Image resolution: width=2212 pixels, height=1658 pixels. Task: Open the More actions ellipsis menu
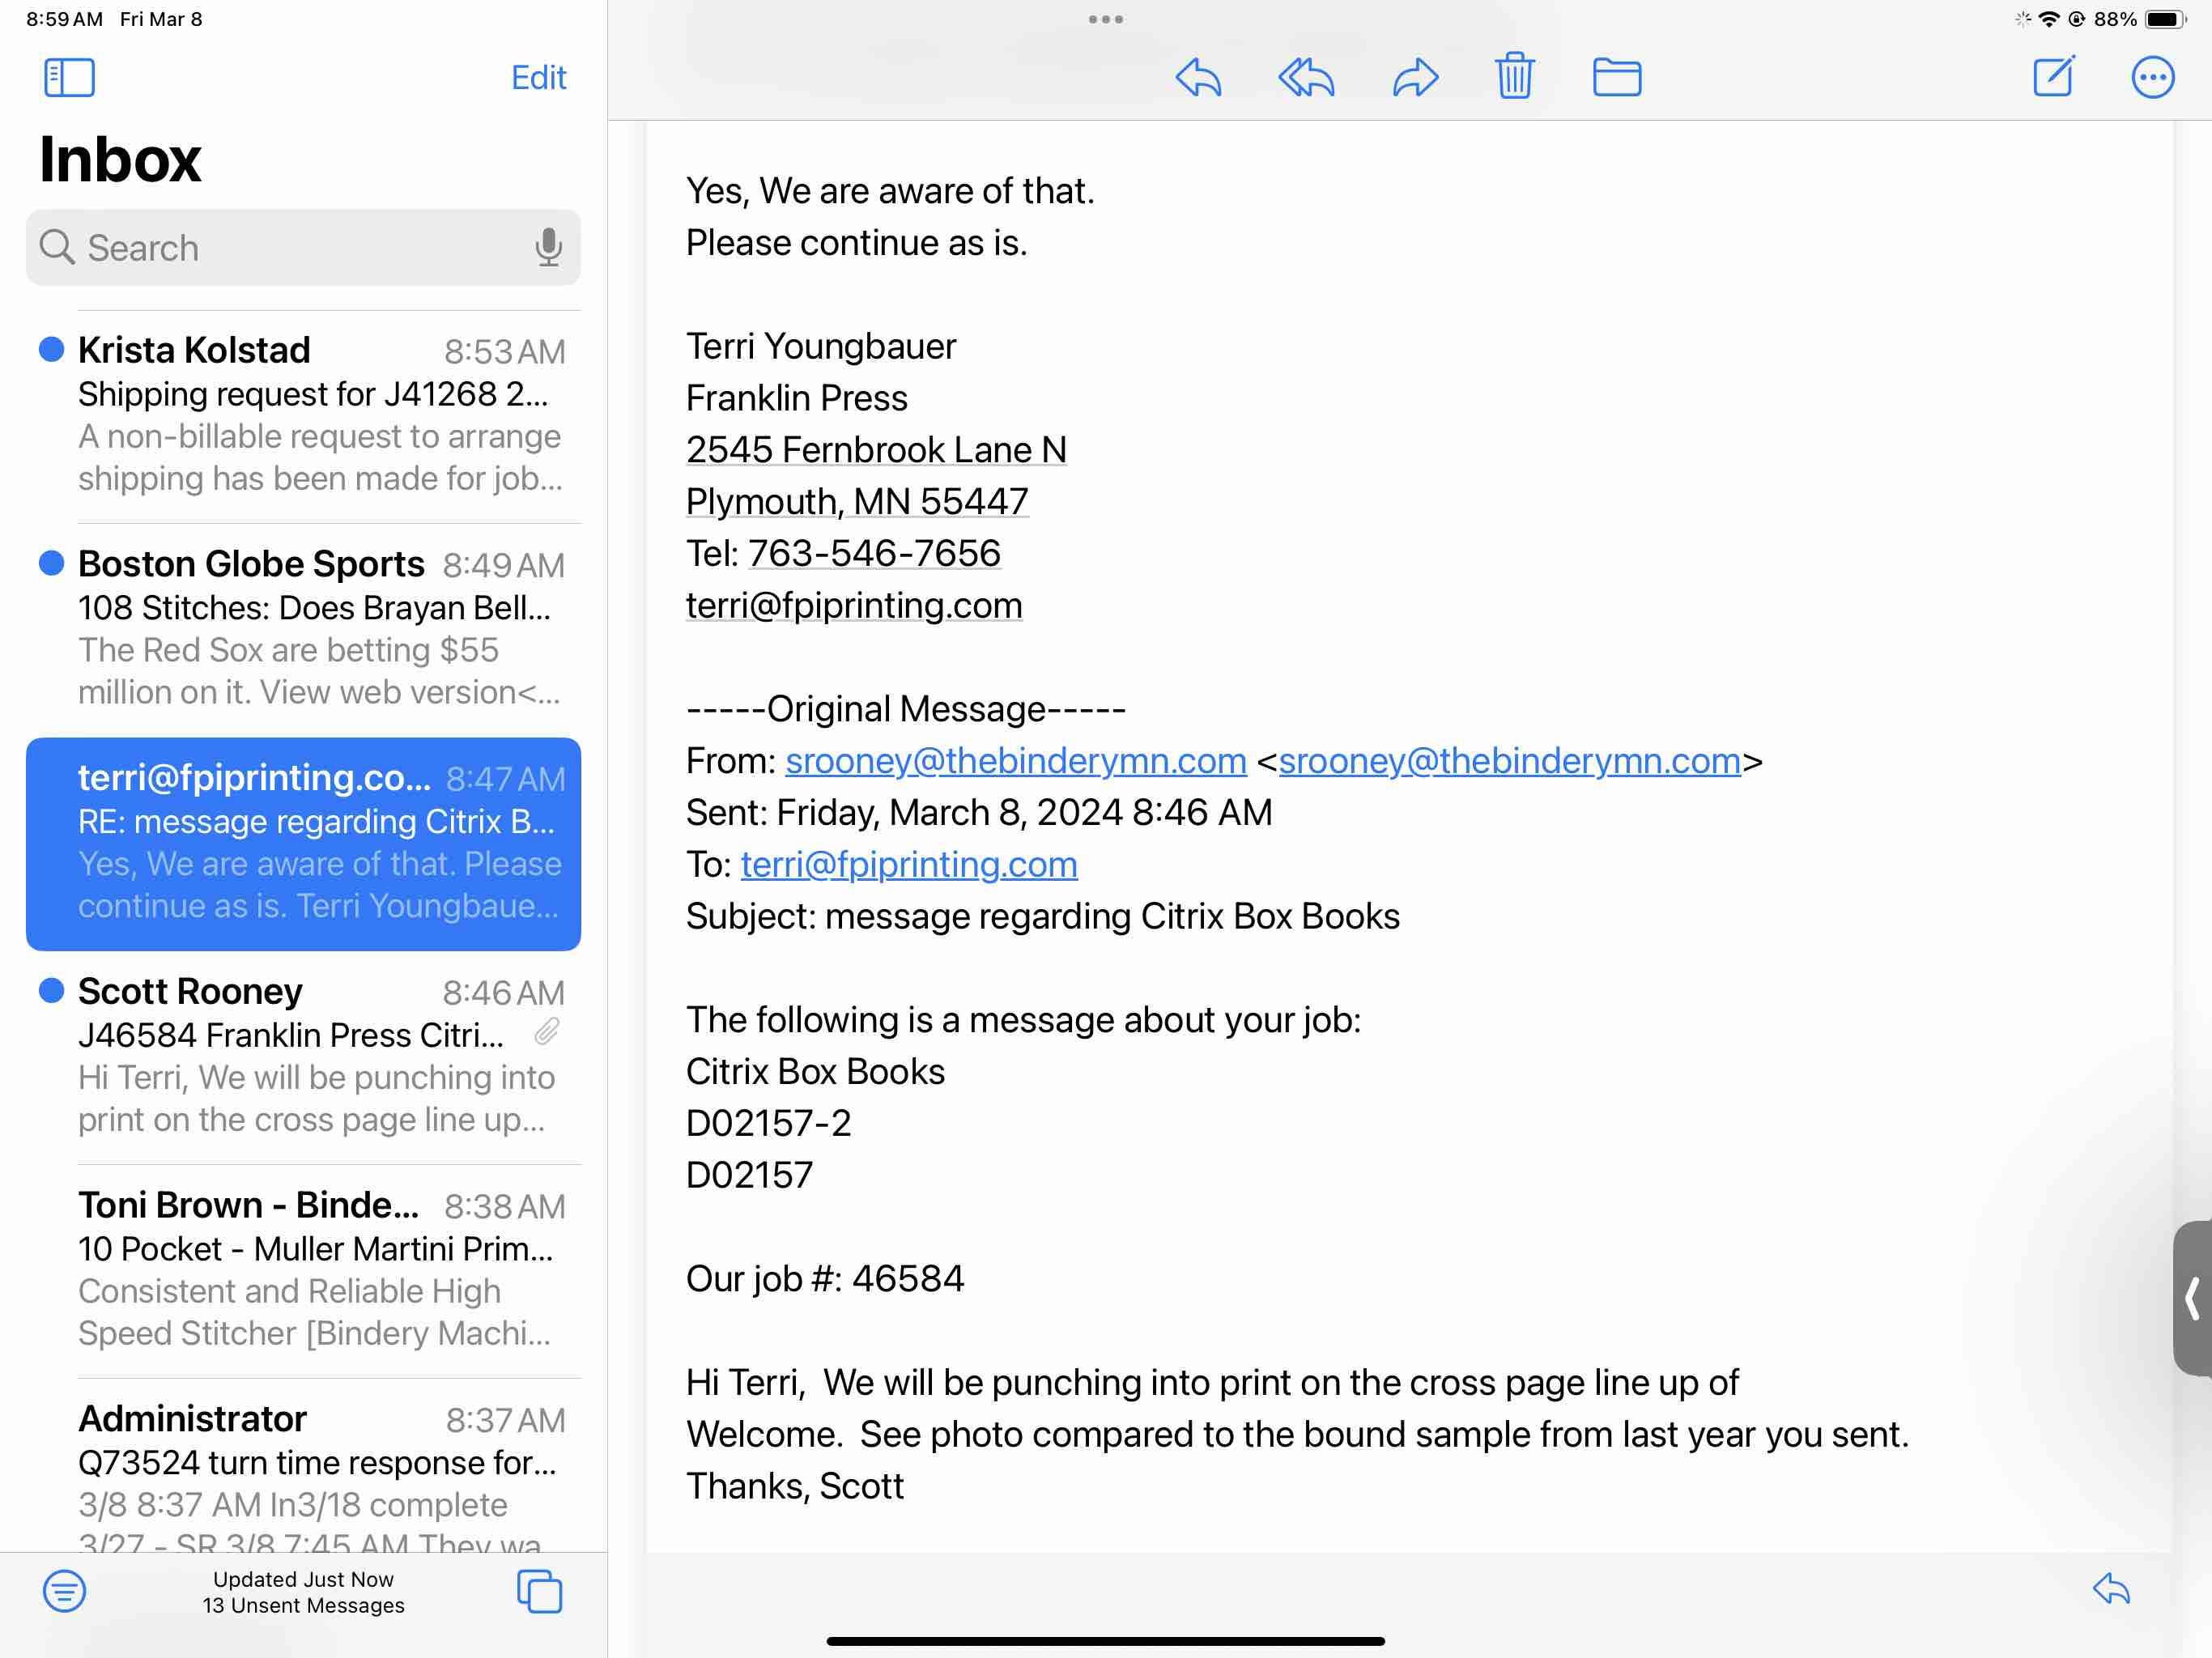point(2152,77)
